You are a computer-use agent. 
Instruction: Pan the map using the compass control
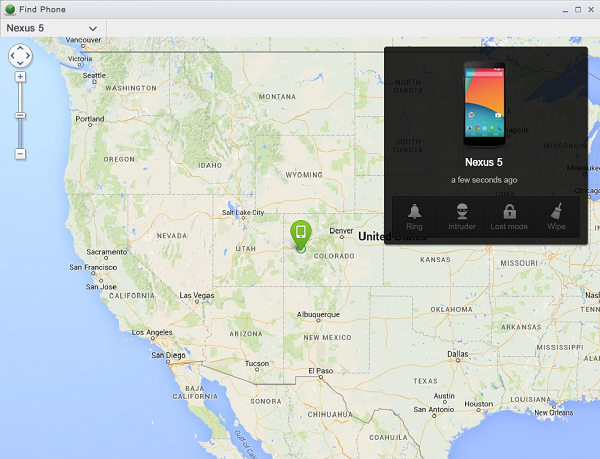click(x=20, y=56)
